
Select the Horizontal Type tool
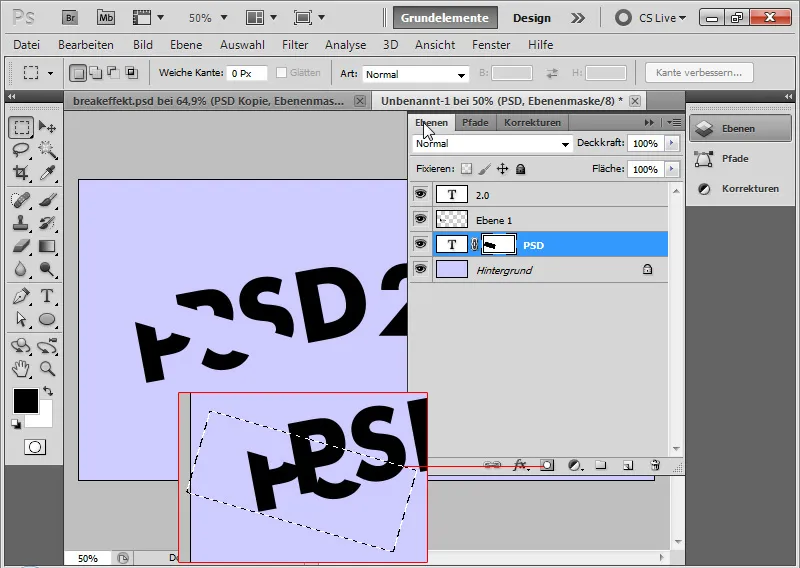pos(47,296)
